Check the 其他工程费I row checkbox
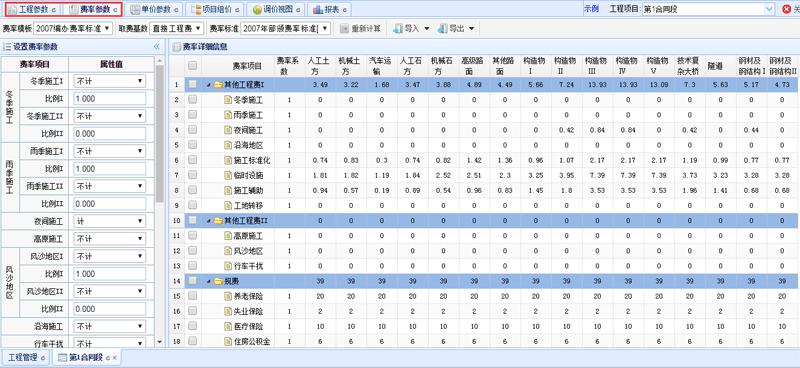This screenshot has width=800, height=368. (192, 84)
